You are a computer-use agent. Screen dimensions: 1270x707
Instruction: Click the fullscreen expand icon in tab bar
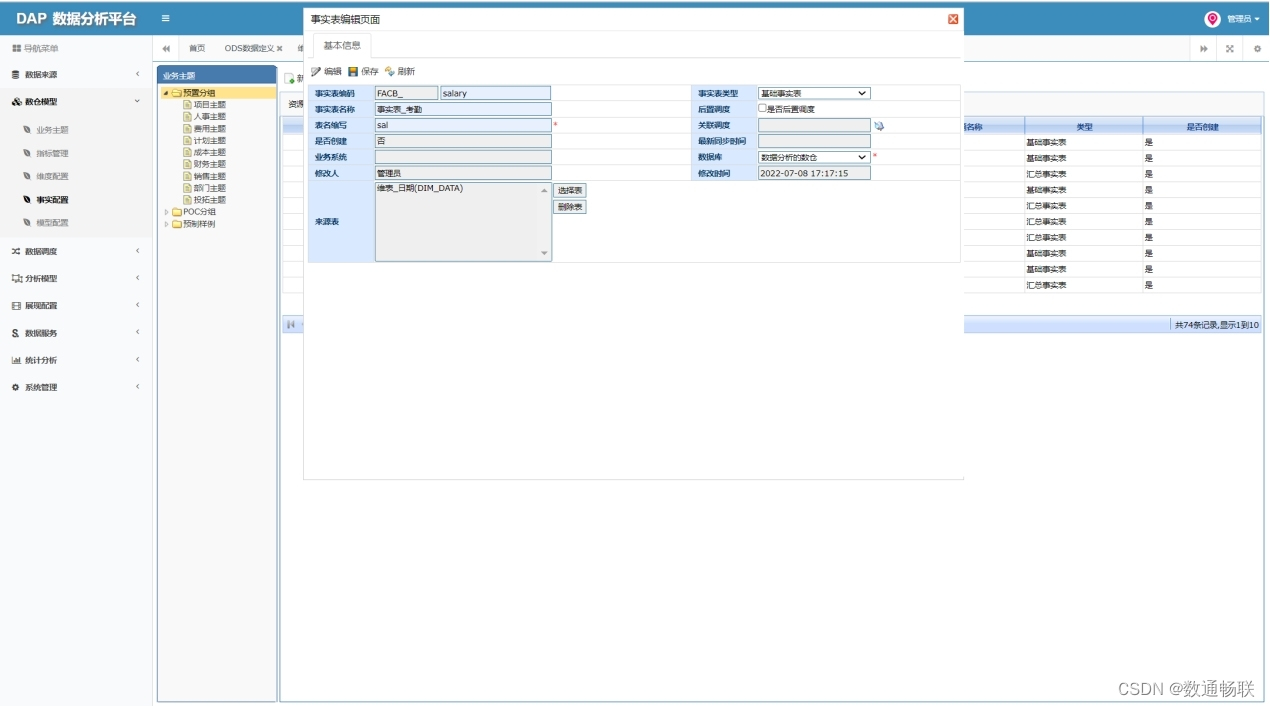(1230, 48)
